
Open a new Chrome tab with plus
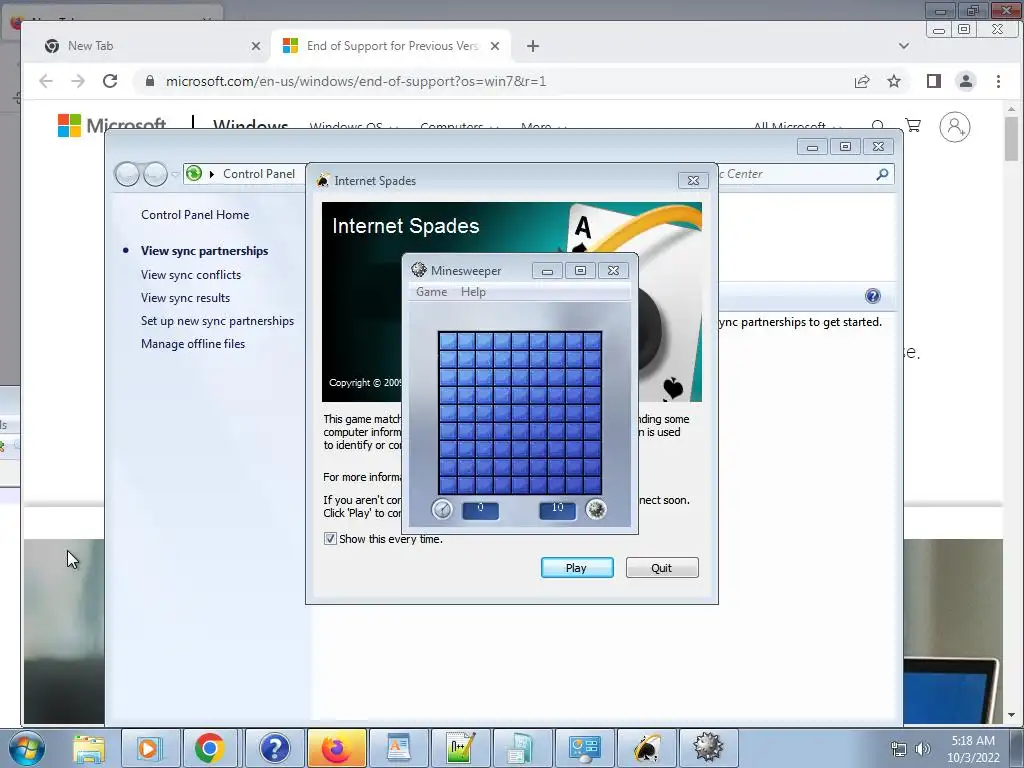tap(533, 46)
